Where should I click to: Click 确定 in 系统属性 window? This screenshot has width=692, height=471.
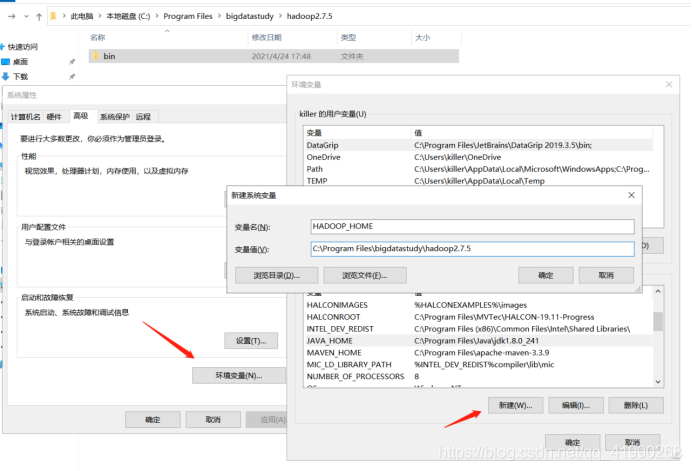pos(153,419)
